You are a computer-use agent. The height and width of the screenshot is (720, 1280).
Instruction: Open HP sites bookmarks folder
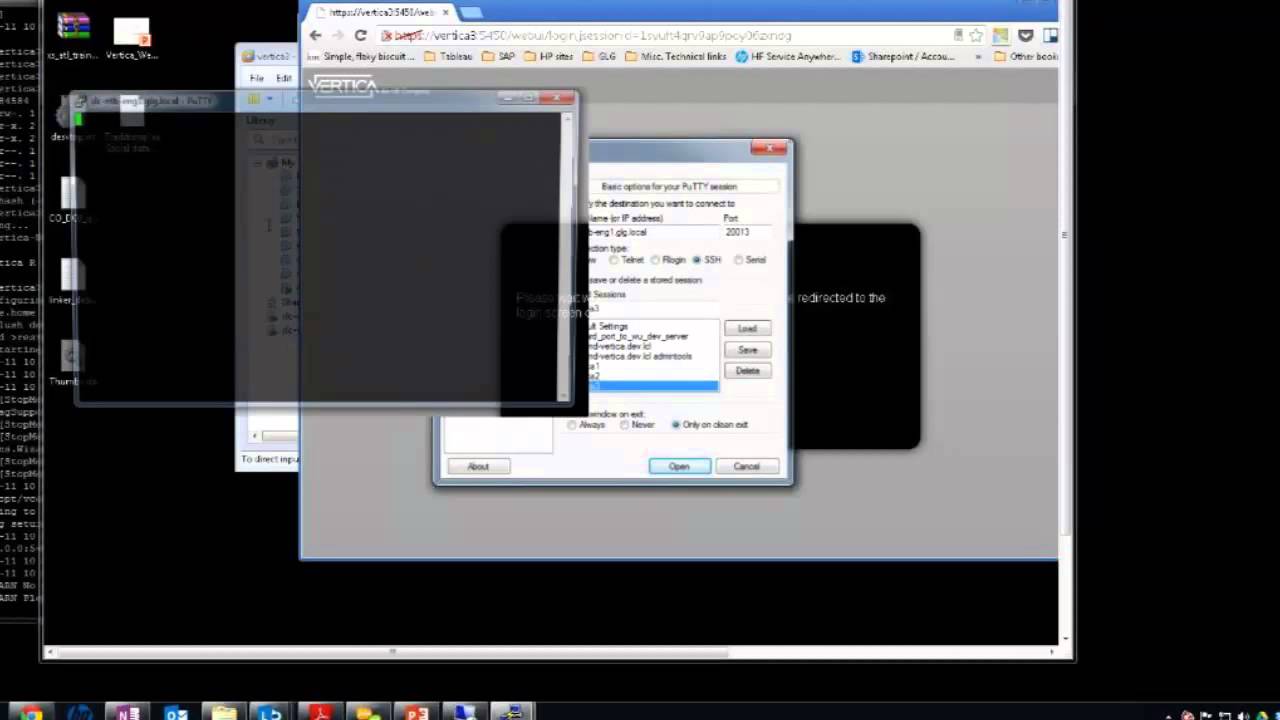tap(548, 57)
